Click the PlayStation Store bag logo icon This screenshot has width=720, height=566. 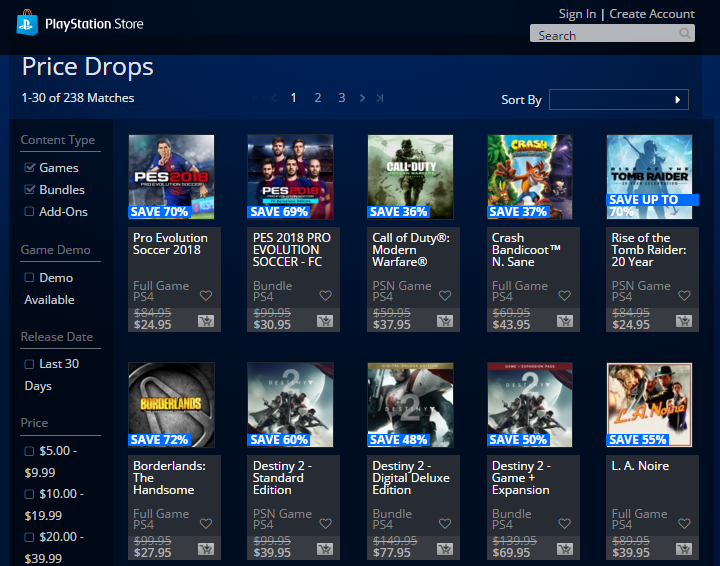(27, 22)
